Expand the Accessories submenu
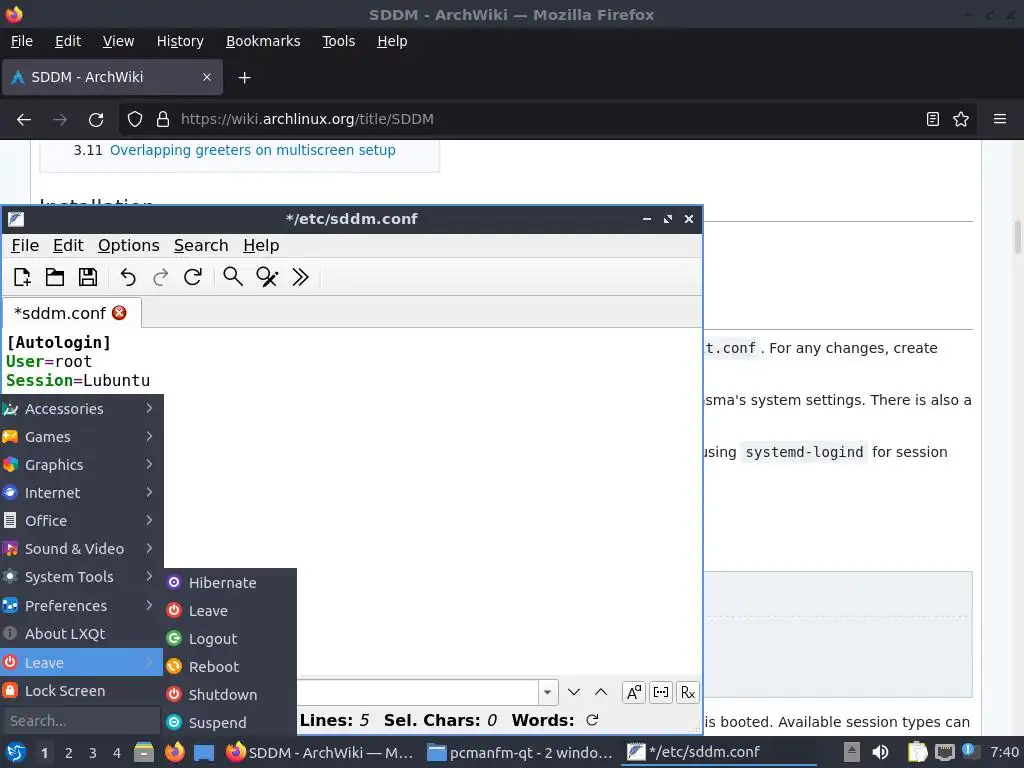Viewport: 1024px width, 768px height. 82,409
